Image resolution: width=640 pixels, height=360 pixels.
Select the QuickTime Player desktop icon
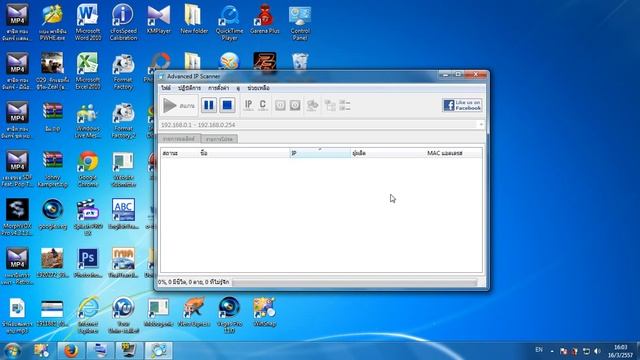pos(229,22)
